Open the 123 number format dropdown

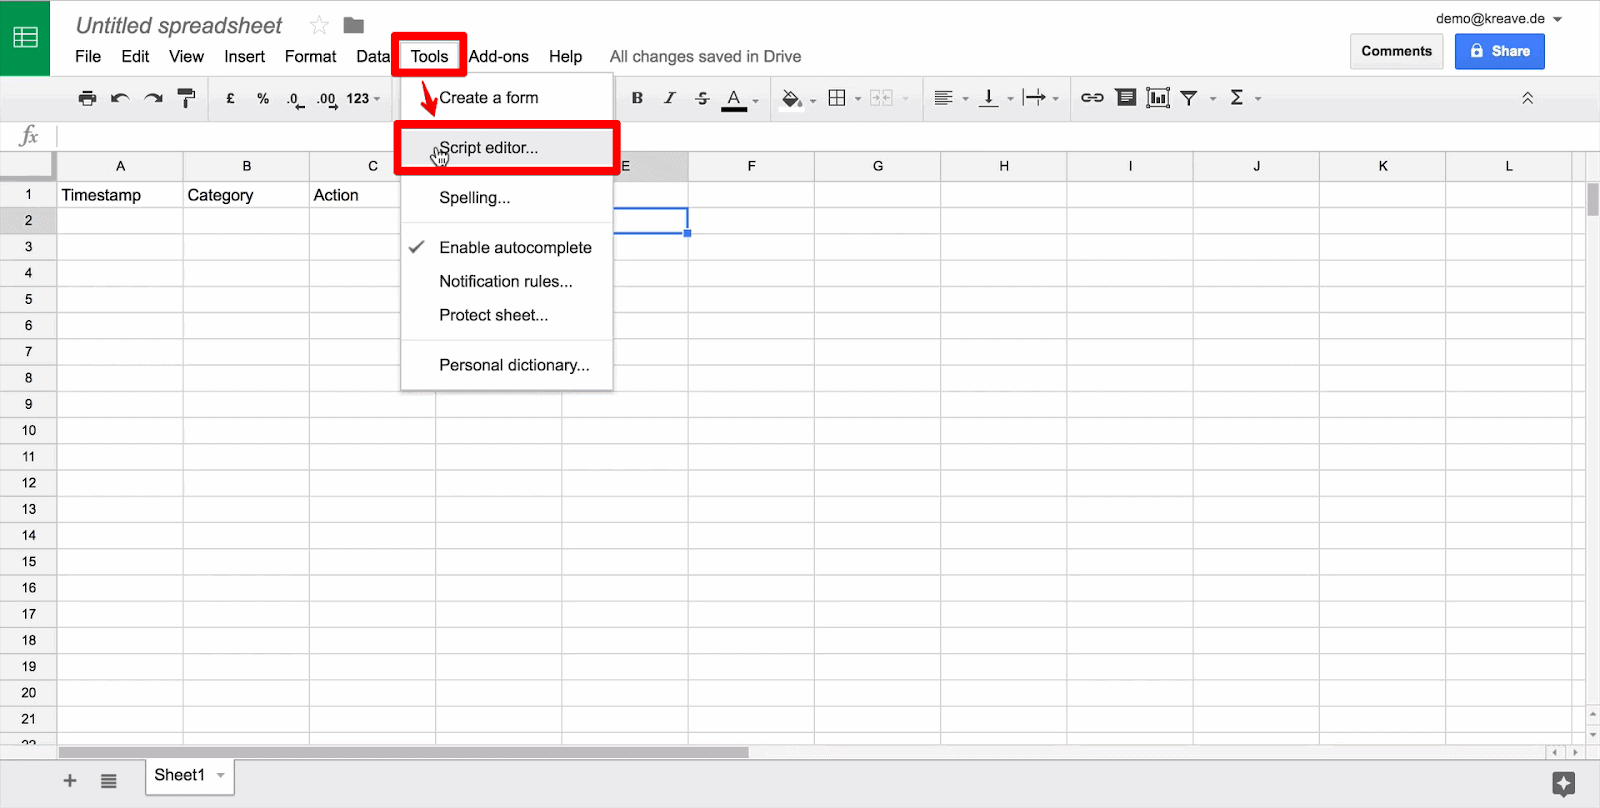[363, 98]
